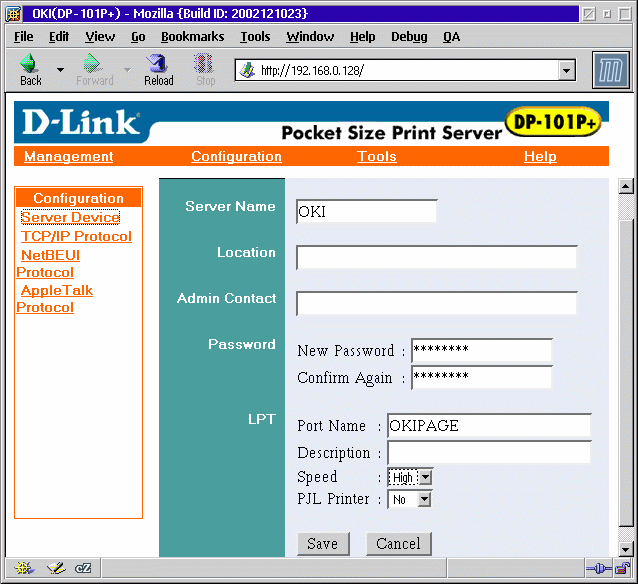The height and width of the screenshot is (584, 638).
Task: Select Server Device in sidebar
Action: click(x=70, y=217)
